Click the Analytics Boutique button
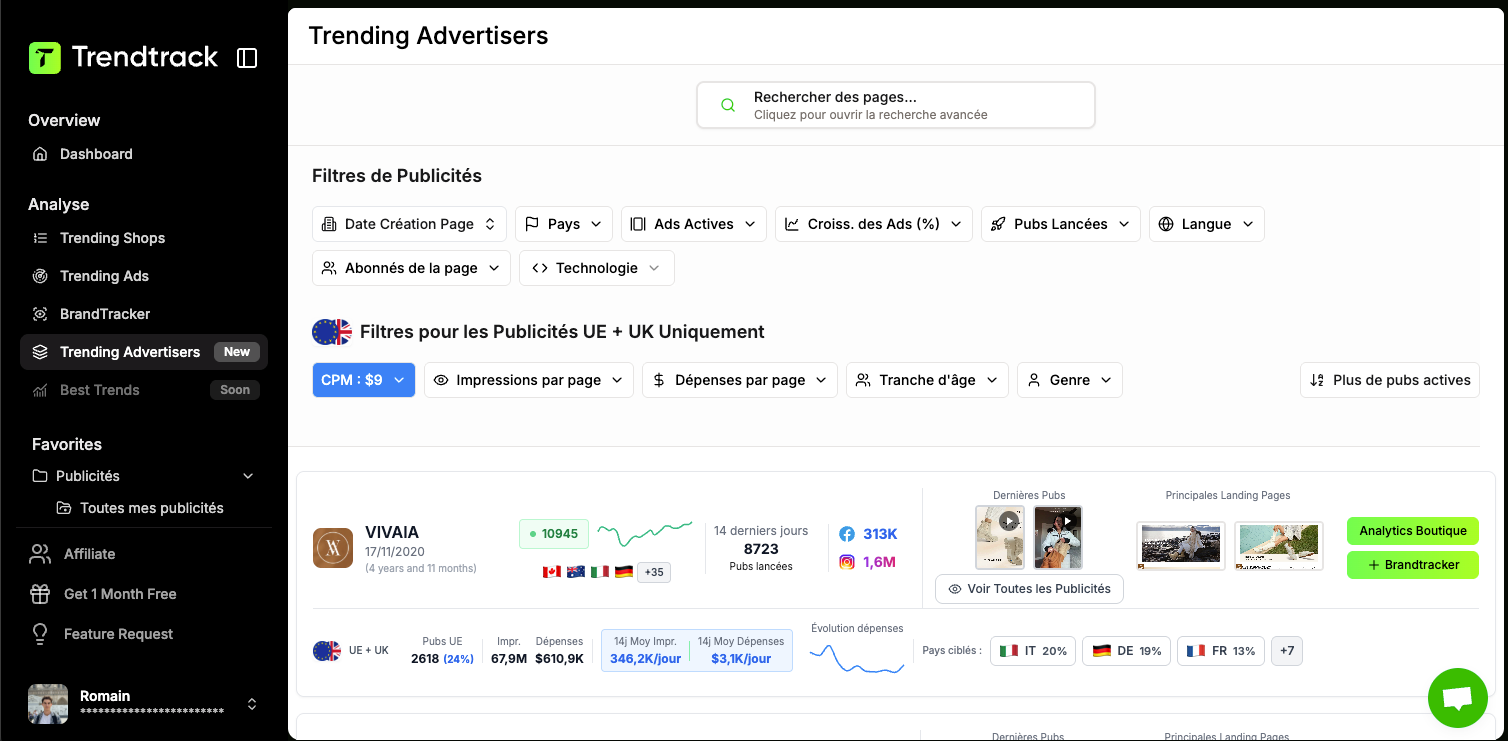 [1412, 531]
